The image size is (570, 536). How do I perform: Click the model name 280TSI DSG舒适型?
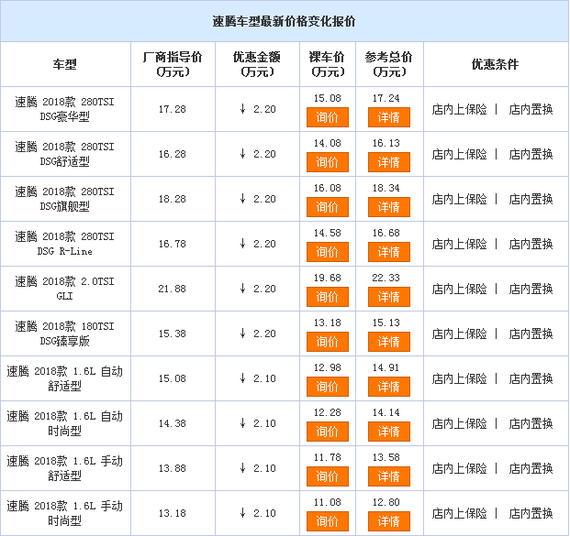coord(65,154)
